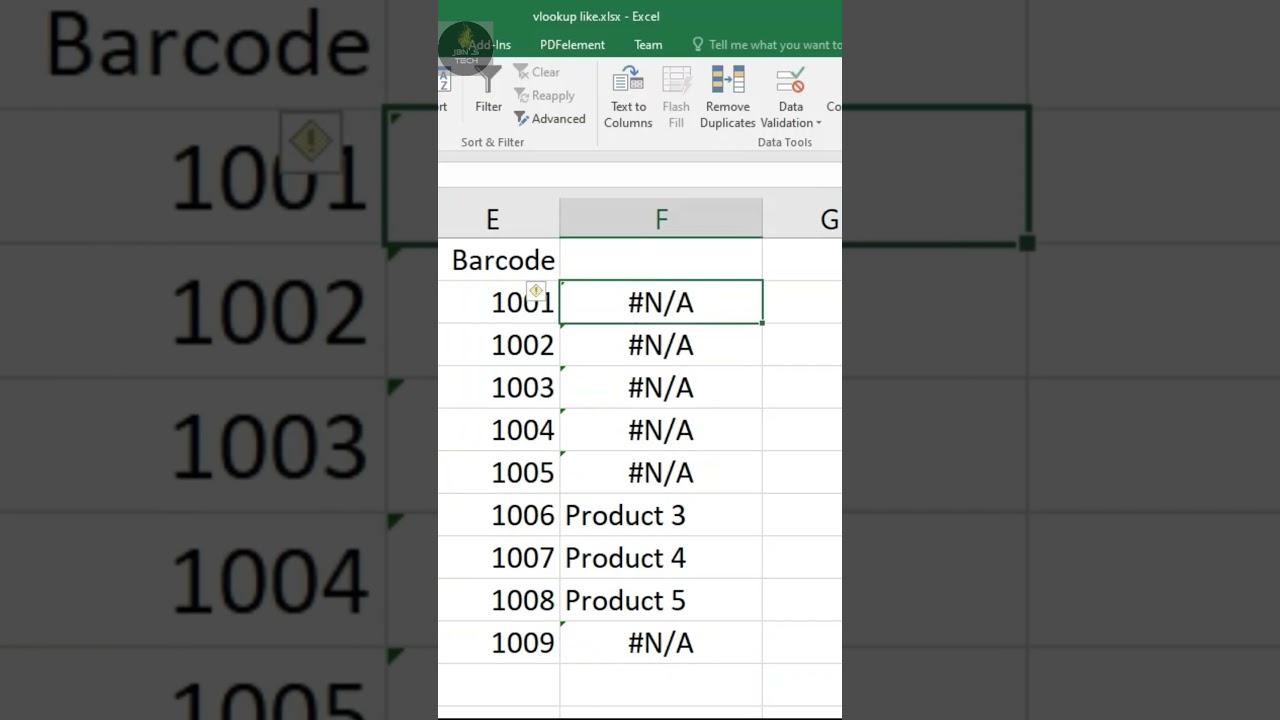This screenshot has height=720, width=1280.
Task: Select cell containing 1009
Action: 498,642
